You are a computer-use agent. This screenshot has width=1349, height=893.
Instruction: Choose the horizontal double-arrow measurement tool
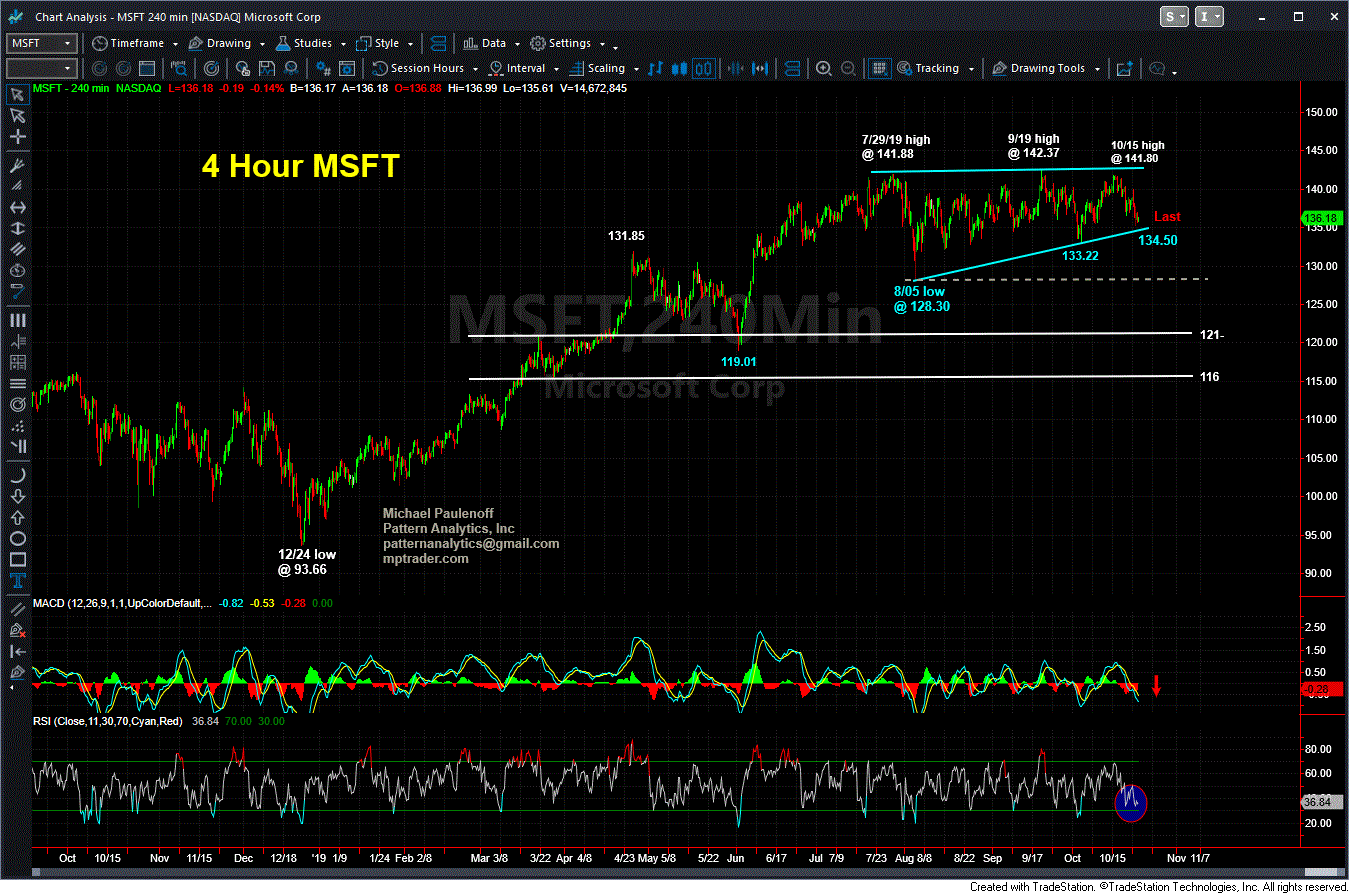tap(17, 207)
